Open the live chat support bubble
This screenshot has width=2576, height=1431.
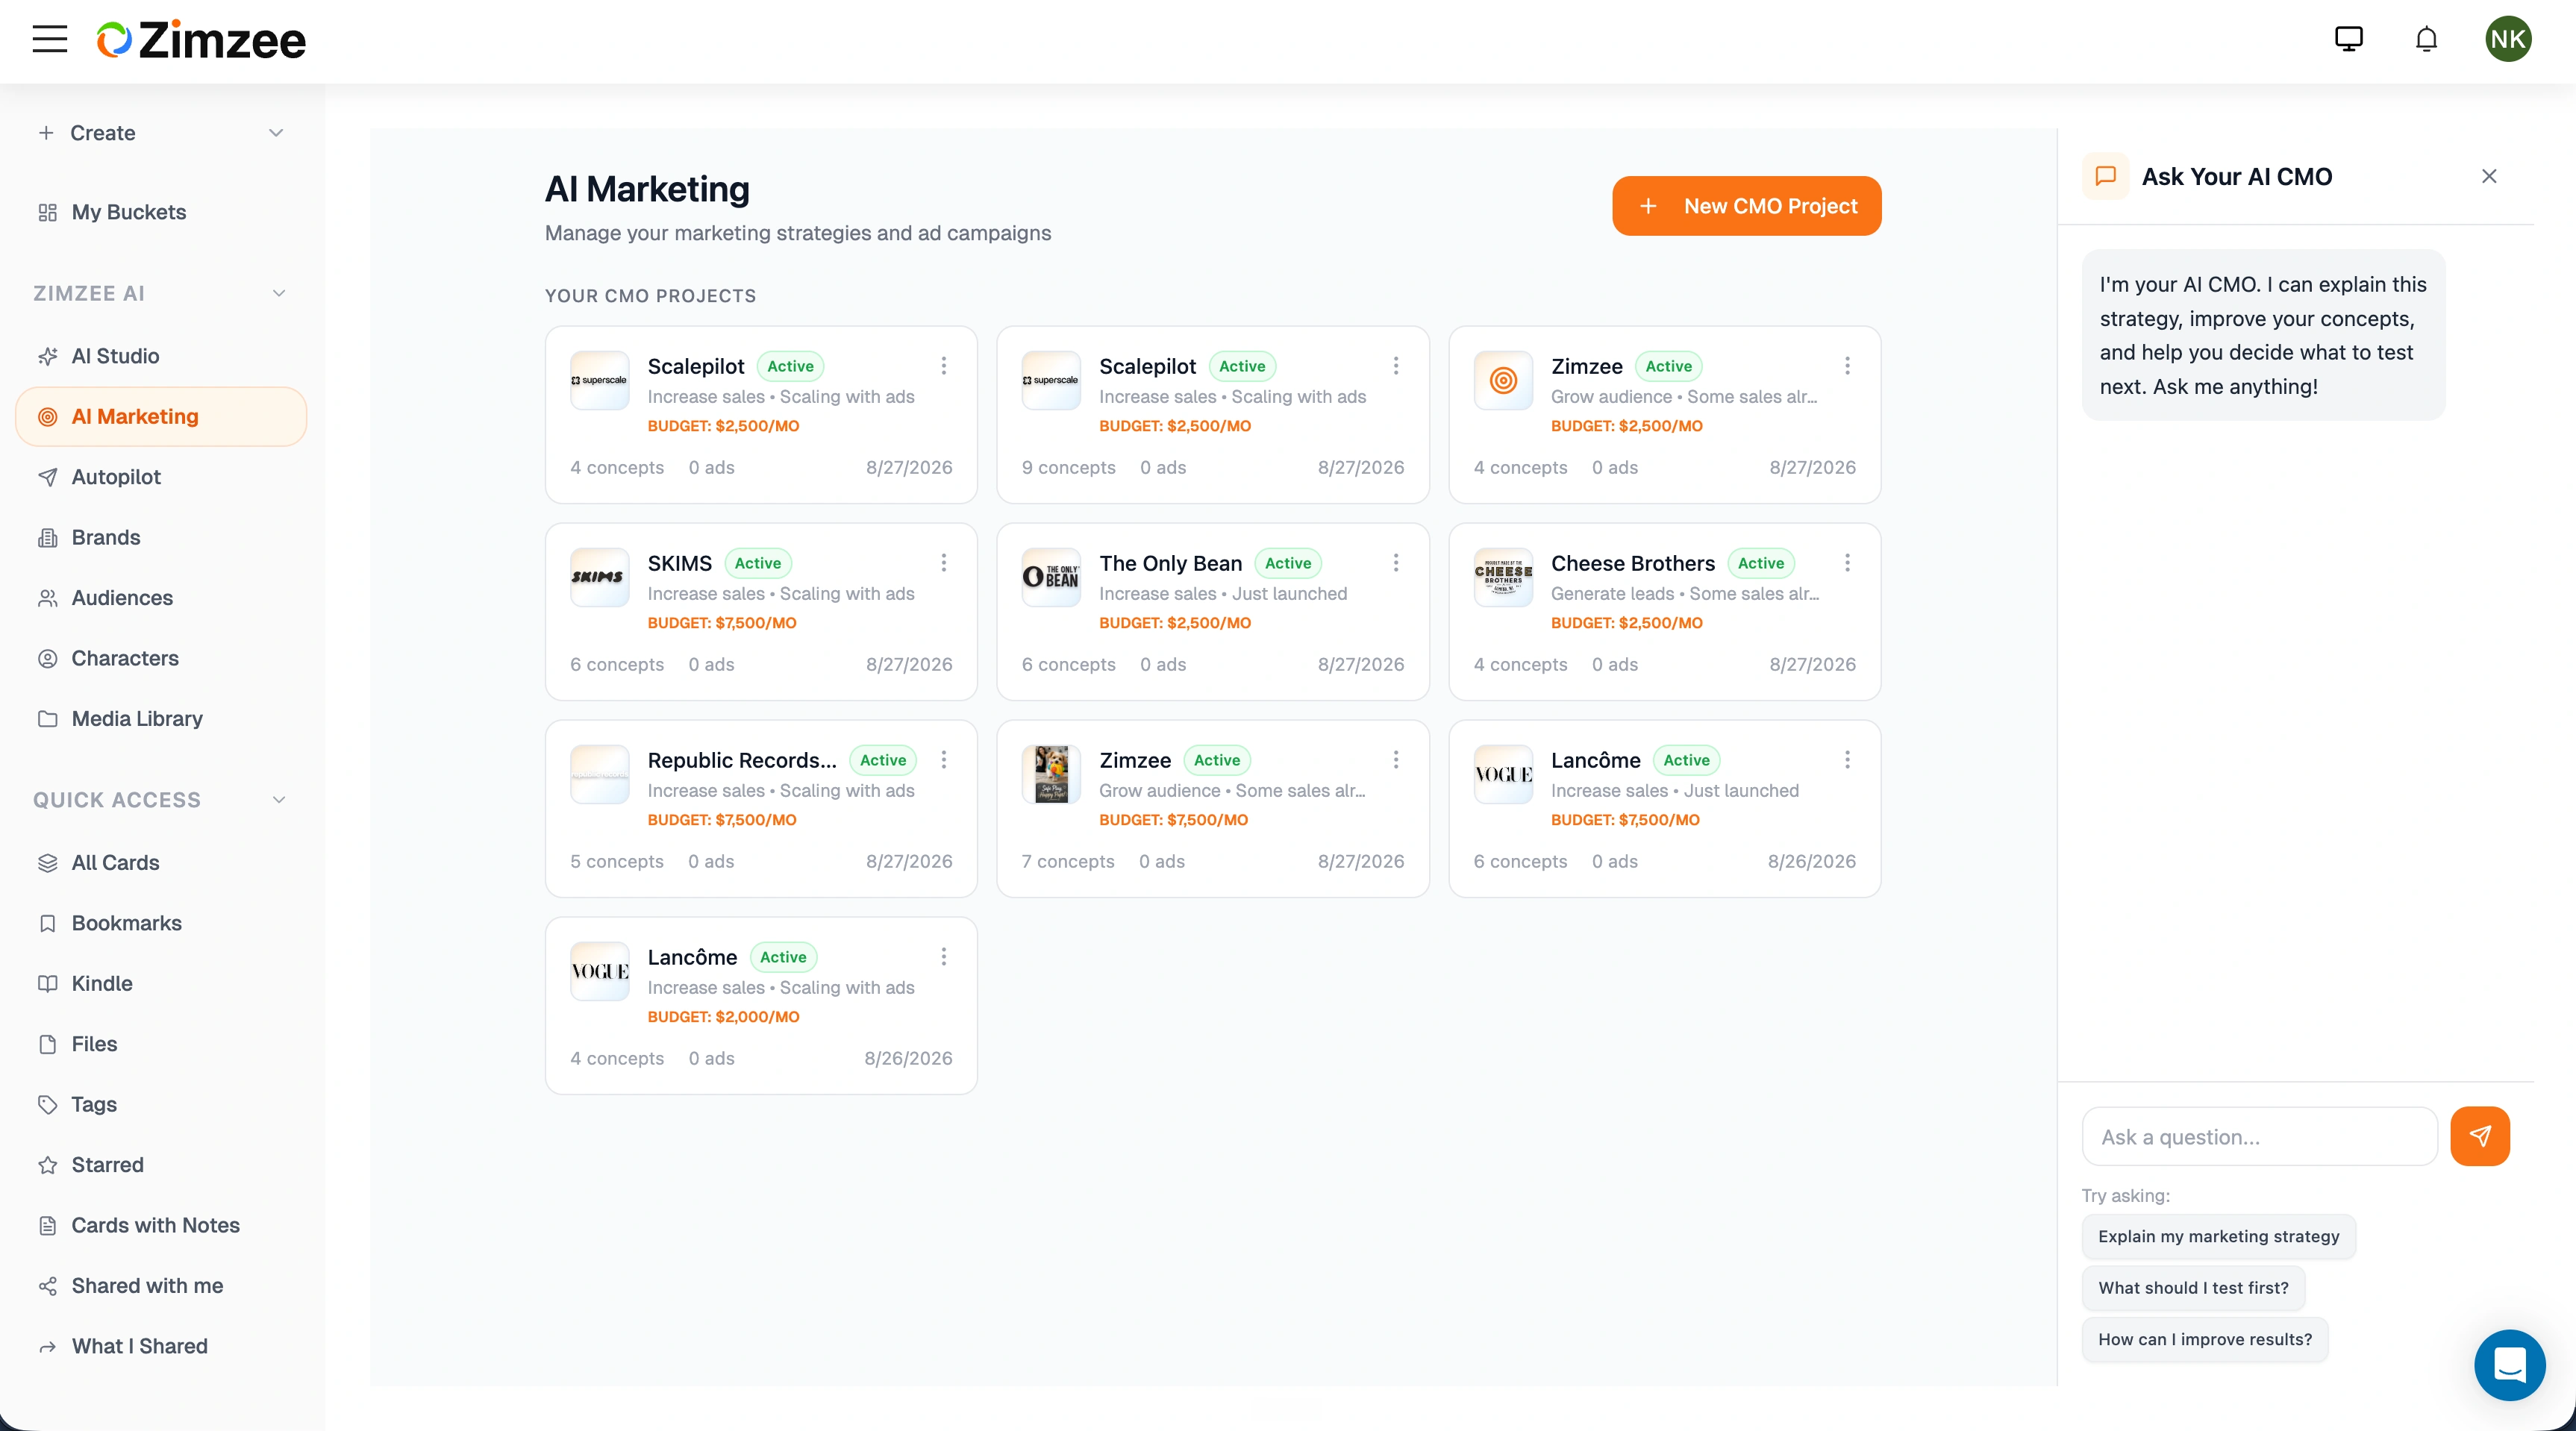pyautogui.click(x=2509, y=1364)
